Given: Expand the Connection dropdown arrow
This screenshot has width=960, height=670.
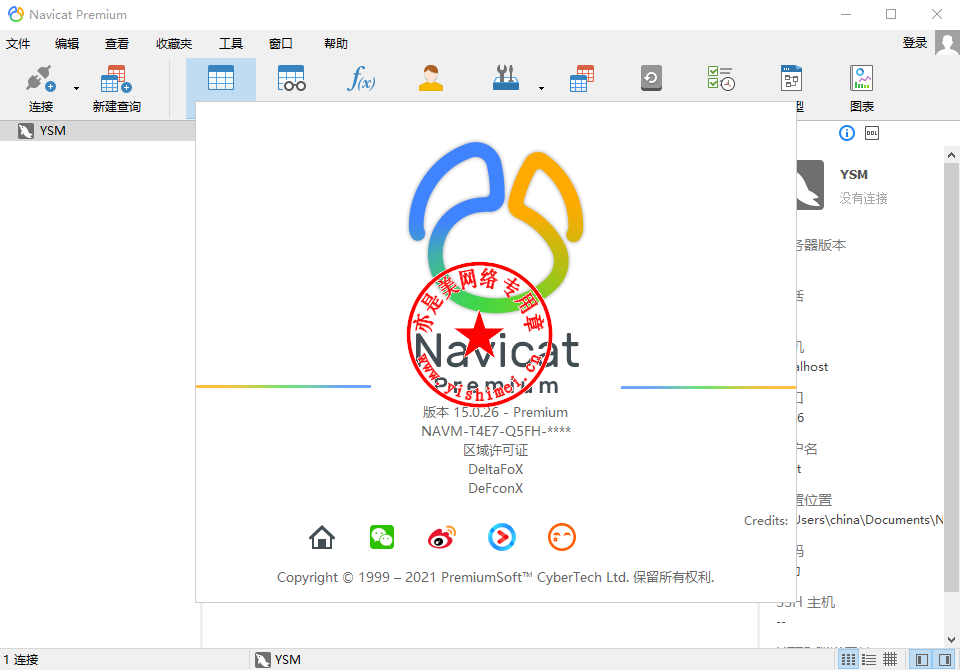Looking at the screenshot, I should click(x=77, y=88).
